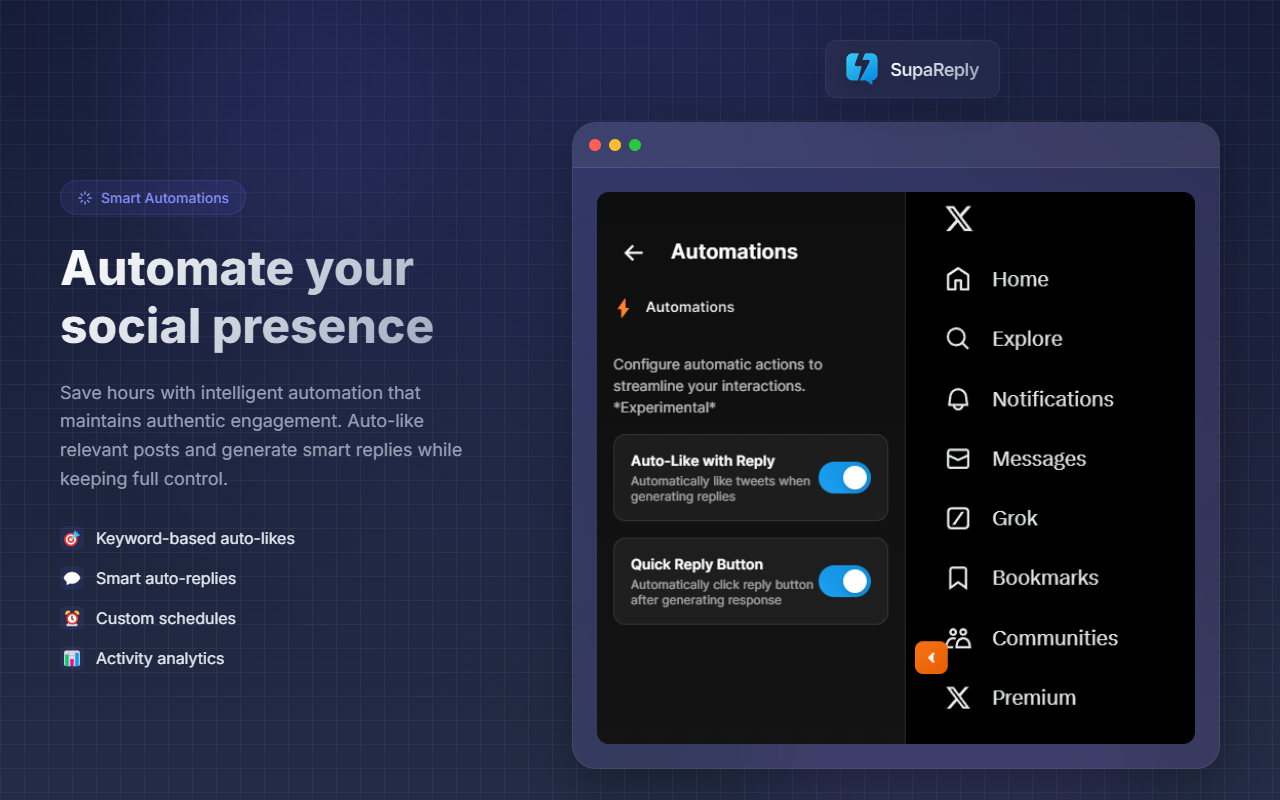Collapse the panel with the orange arrow tab
1280x800 pixels.
pos(931,658)
